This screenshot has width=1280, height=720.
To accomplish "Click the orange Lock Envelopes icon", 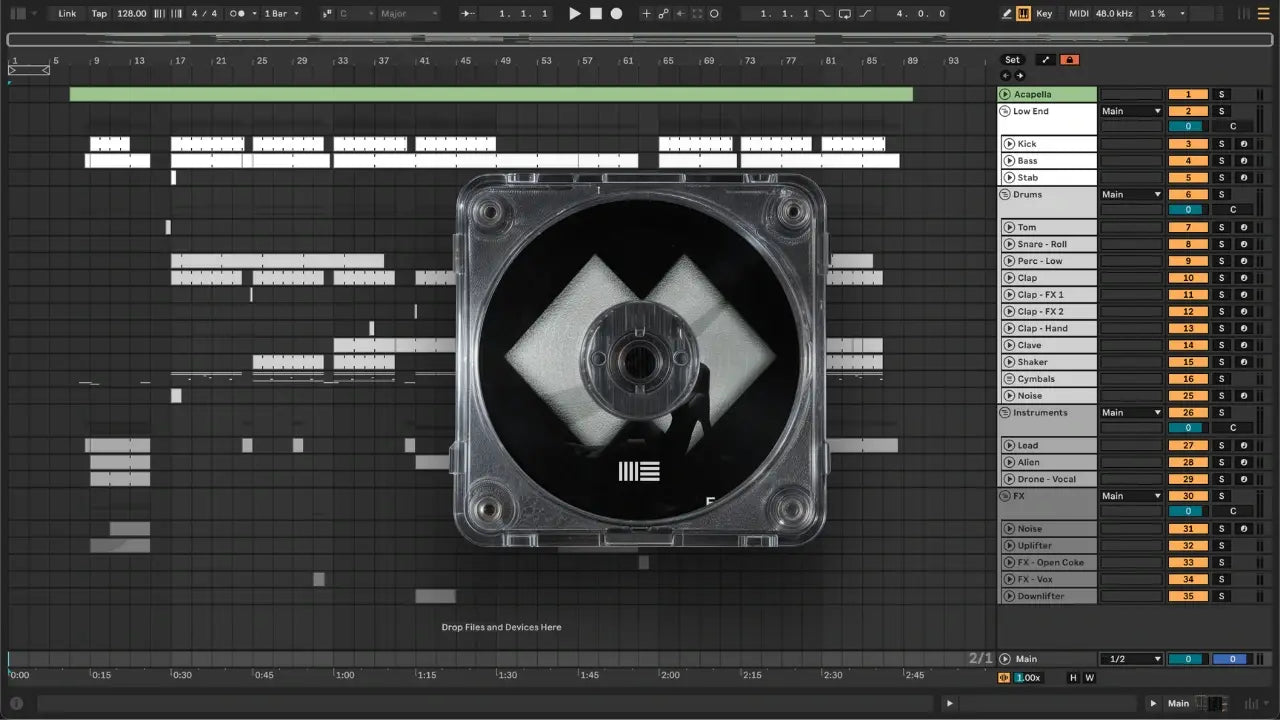I will click(x=1069, y=60).
